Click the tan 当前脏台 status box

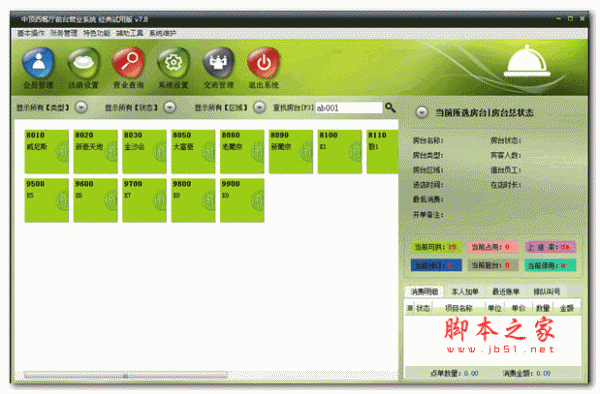click(493, 265)
